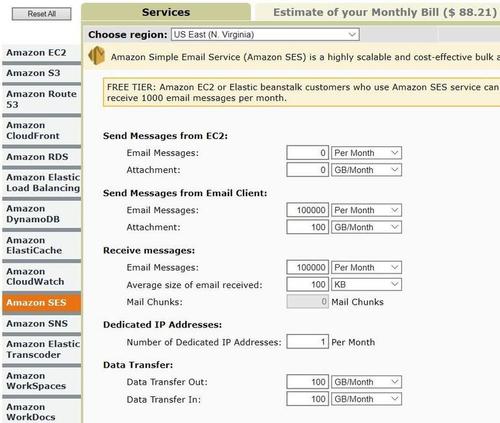
Task: Open Data Transfer In GB/Month dropdown
Action: point(366,399)
